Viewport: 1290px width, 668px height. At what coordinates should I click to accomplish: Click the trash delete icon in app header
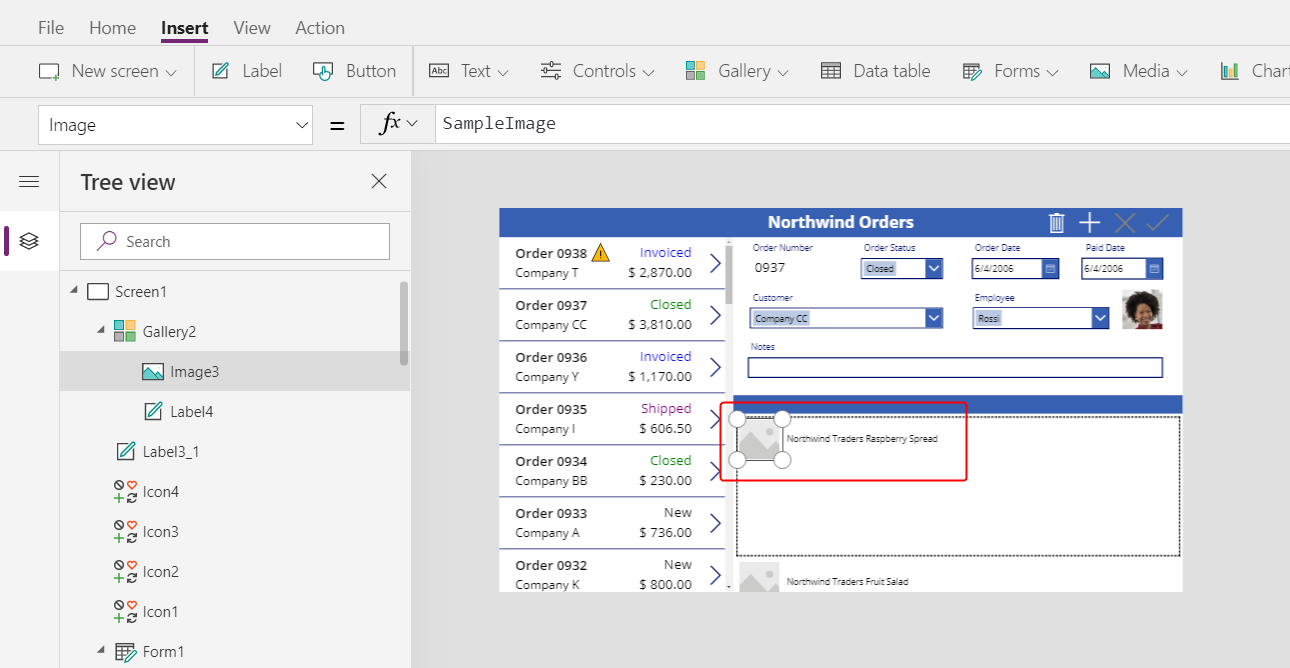1056,223
